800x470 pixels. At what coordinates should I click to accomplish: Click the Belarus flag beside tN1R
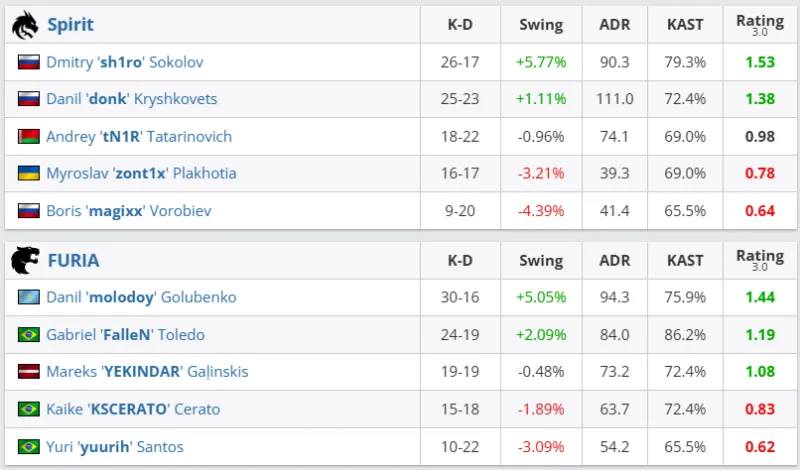29,136
